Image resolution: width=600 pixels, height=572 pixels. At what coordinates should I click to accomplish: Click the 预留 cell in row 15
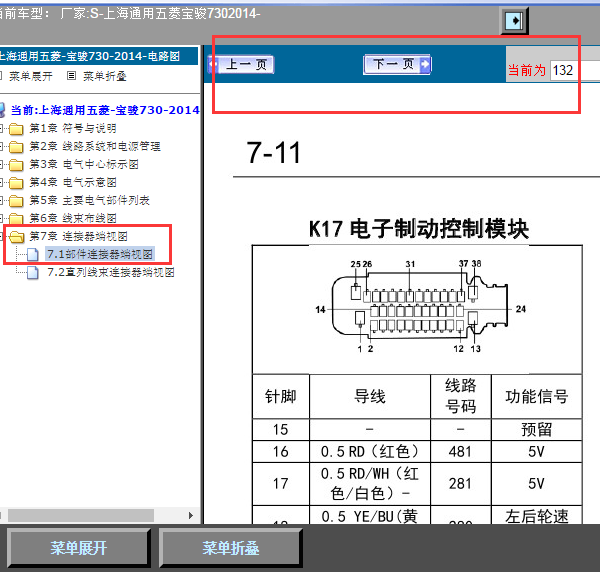[536, 429]
